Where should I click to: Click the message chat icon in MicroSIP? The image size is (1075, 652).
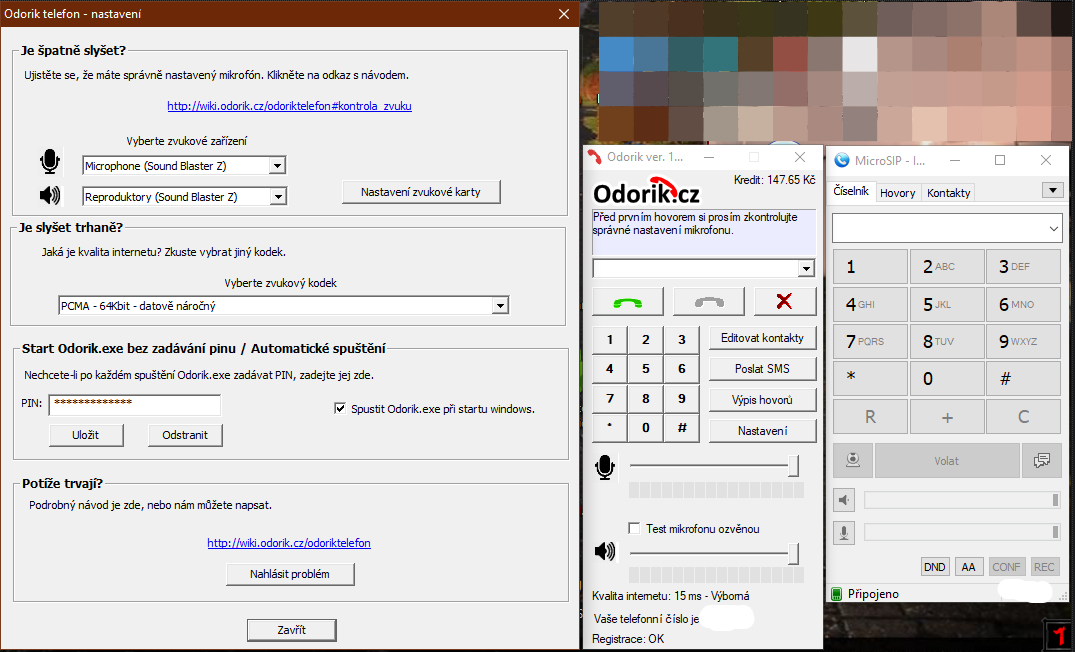(1041, 461)
